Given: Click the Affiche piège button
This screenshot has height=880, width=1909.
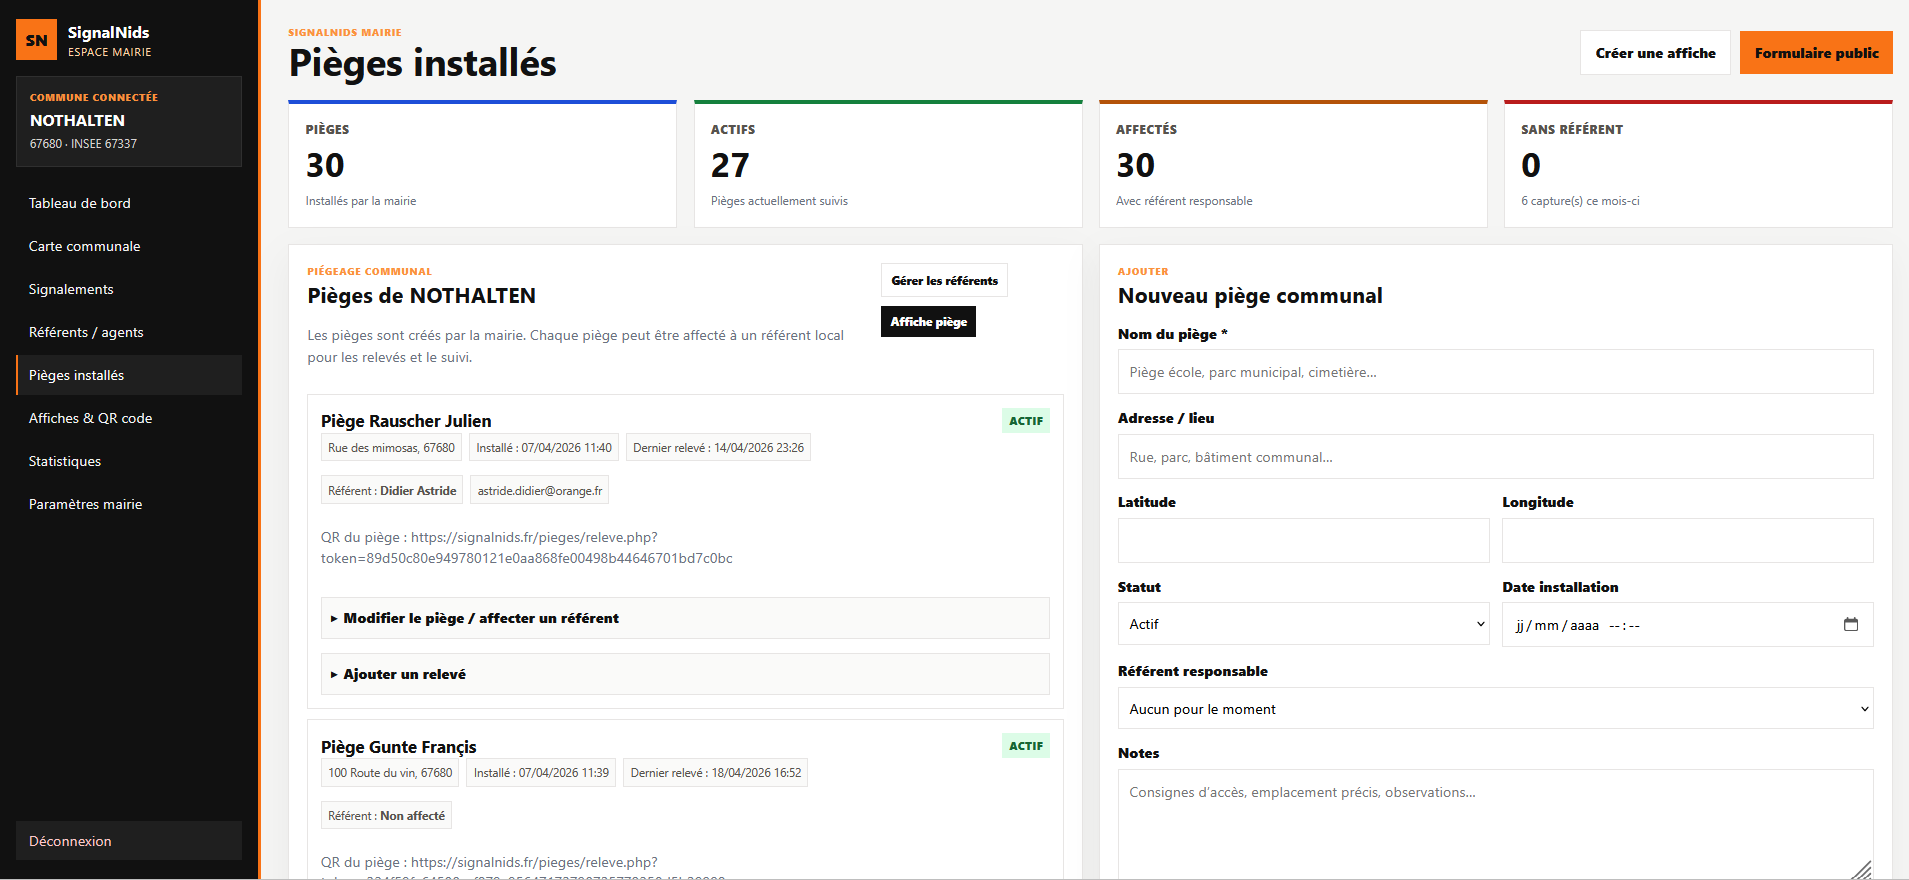Looking at the screenshot, I should coord(928,322).
